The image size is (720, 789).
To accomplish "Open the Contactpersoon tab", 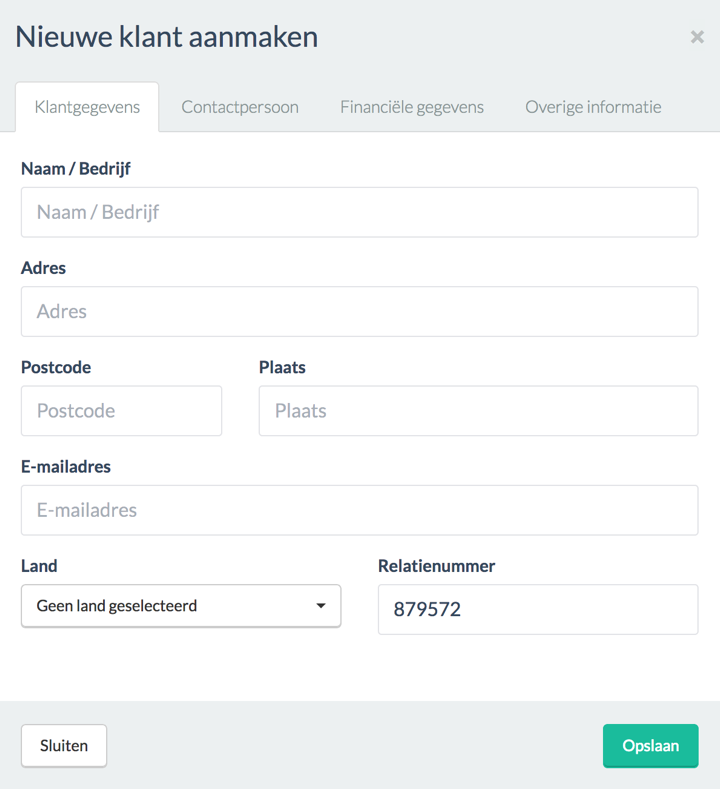I will [x=240, y=107].
